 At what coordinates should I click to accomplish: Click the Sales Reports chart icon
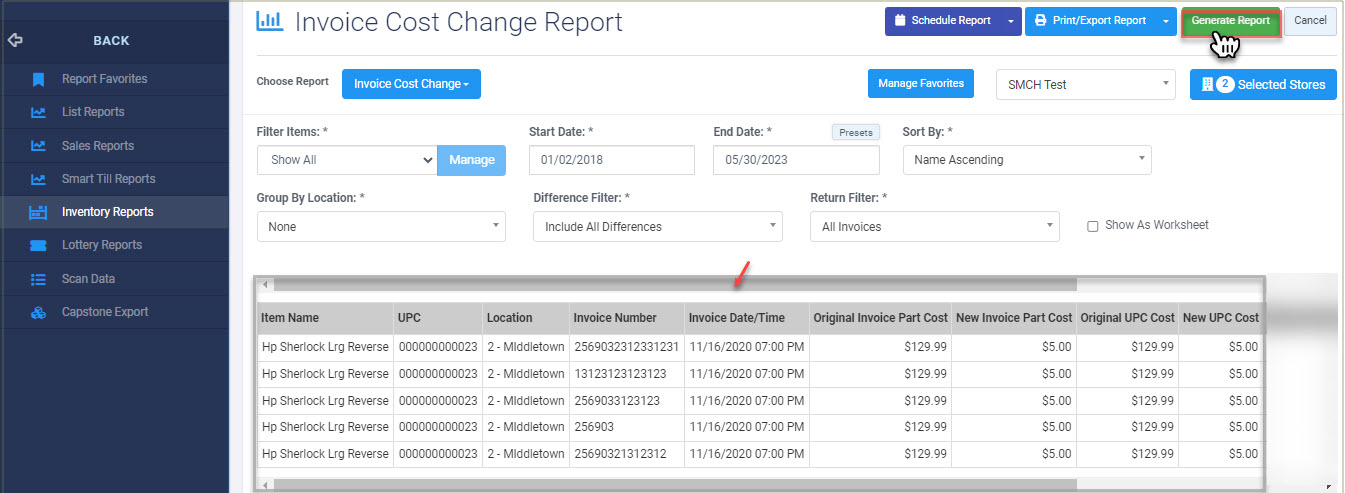[x=38, y=146]
